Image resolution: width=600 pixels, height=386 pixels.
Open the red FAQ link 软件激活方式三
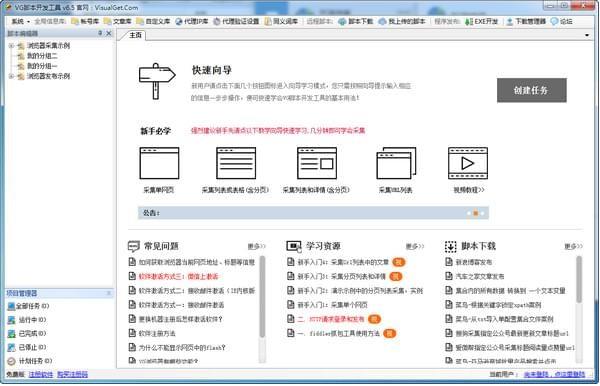(178, 276)
